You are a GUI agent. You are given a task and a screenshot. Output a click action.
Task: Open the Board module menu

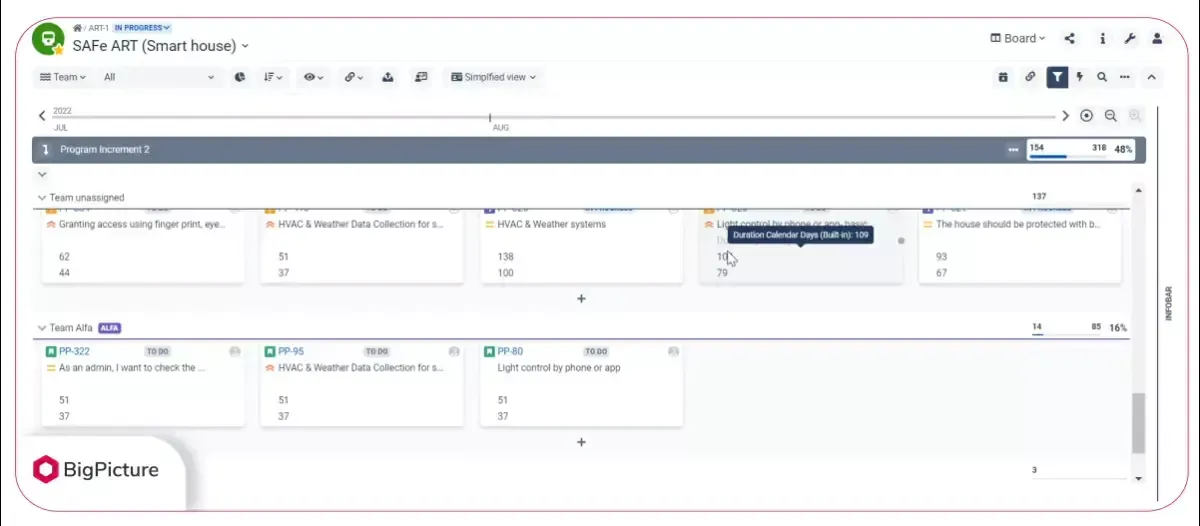pos(1018,39)
